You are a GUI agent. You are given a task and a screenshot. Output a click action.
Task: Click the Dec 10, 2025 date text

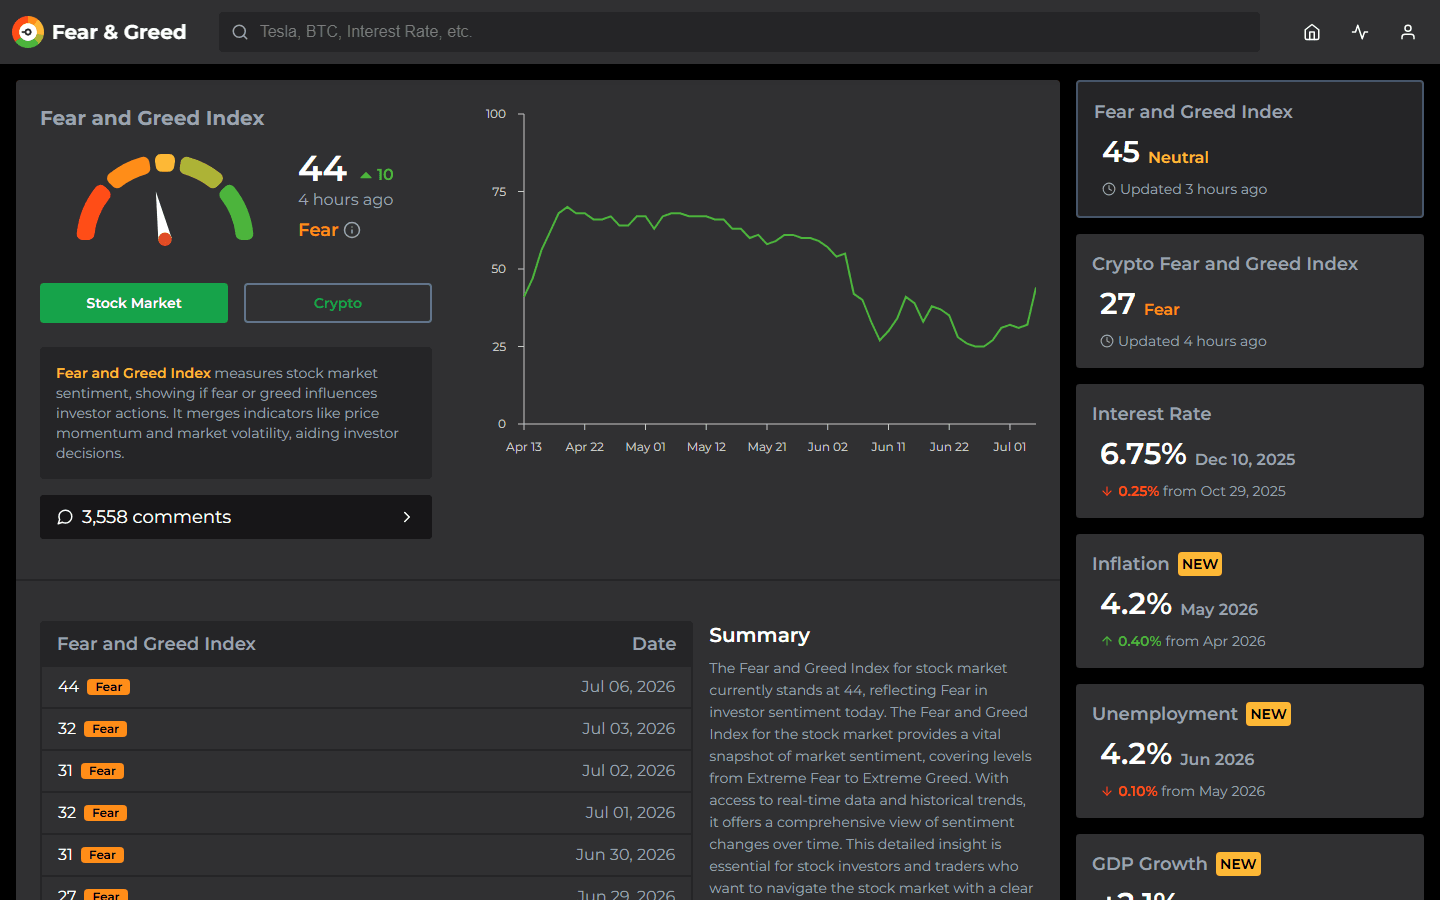1245,460
